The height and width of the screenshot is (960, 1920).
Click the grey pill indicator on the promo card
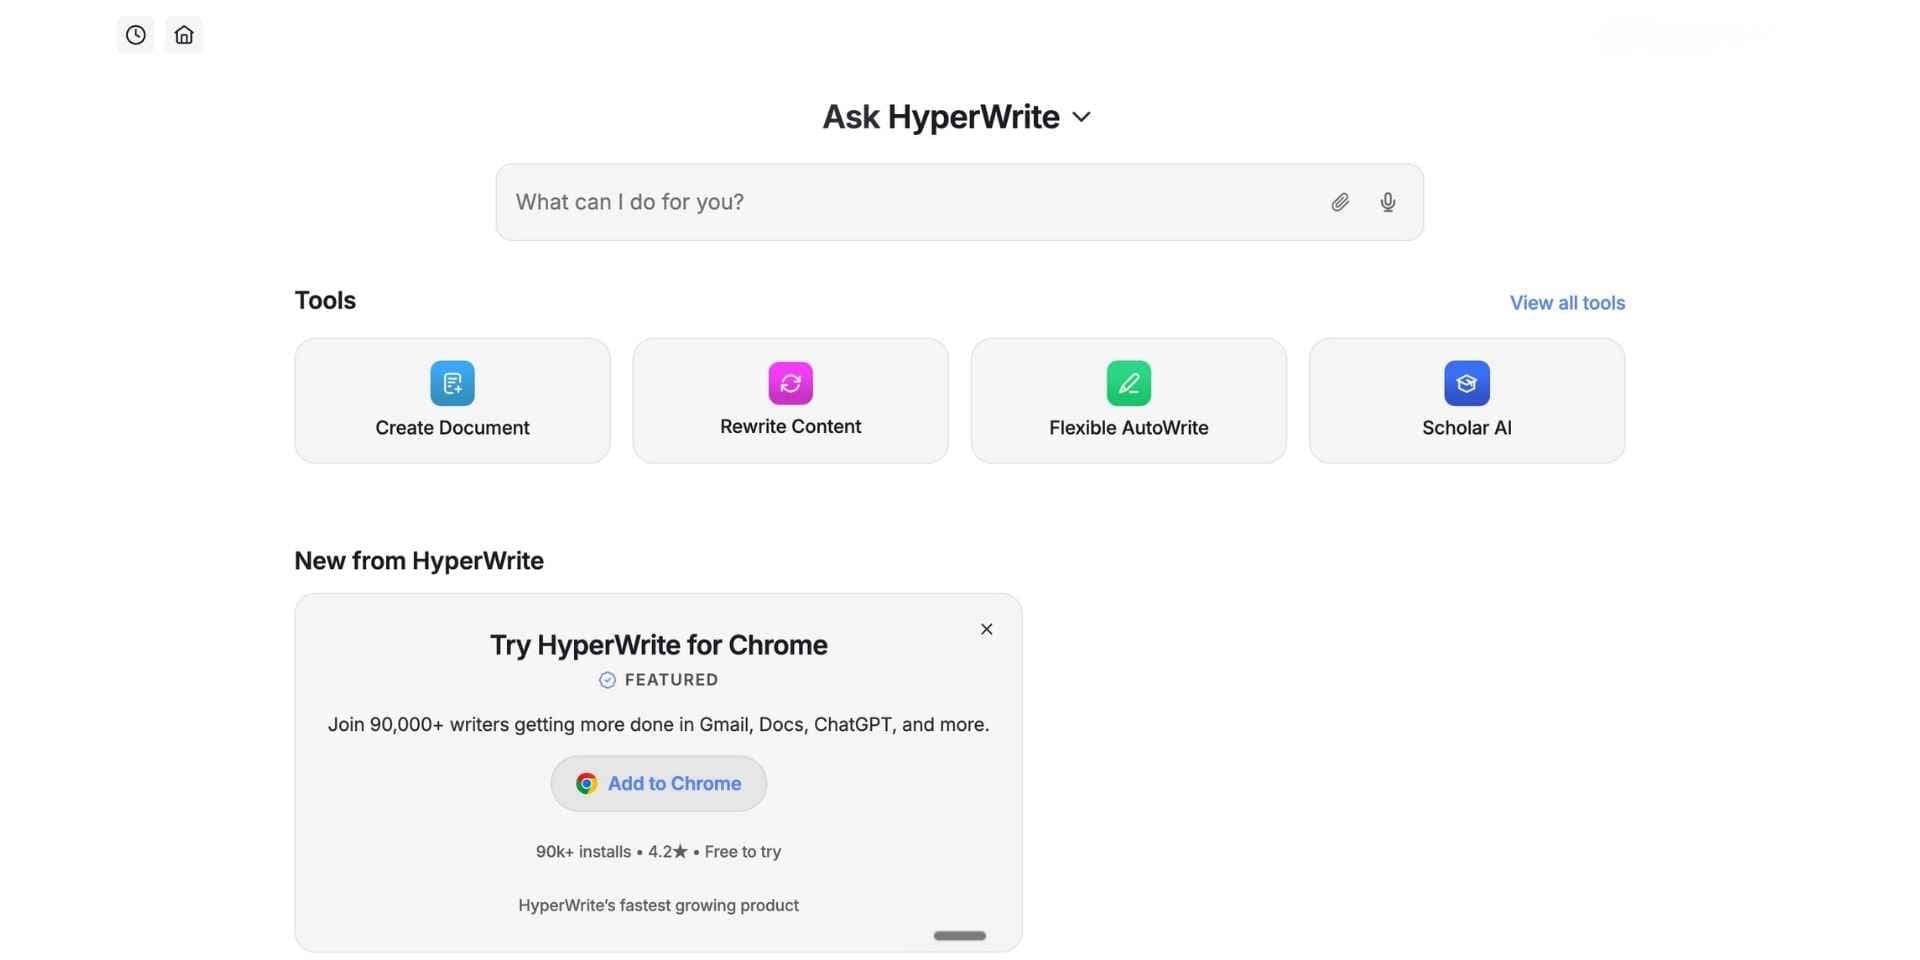pos(959,936)
